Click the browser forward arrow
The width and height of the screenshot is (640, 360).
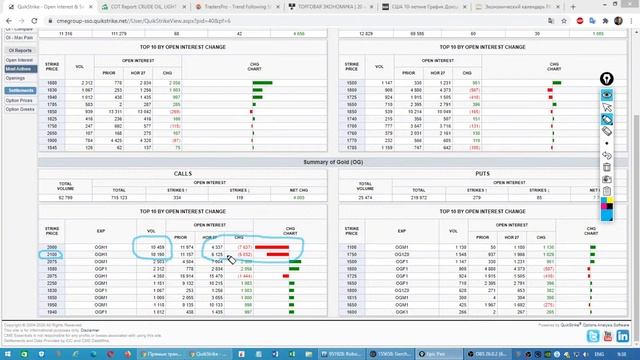click(x=21, y=20)
